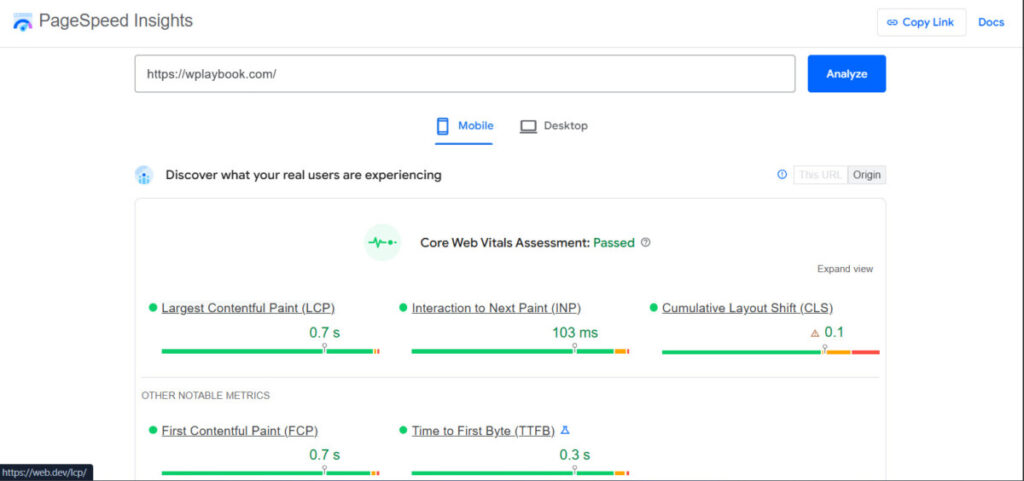
Task: Open the Docs link
Action: click(x=991, y=22)
